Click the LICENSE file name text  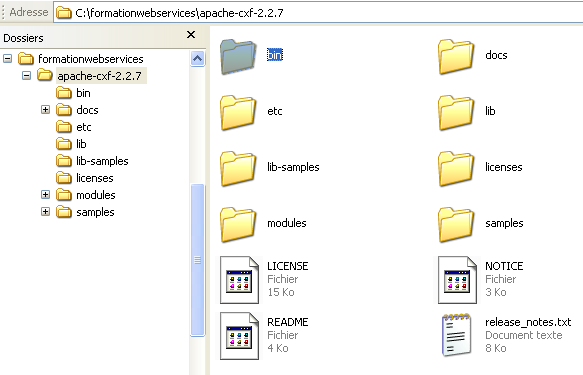point(288,266)
